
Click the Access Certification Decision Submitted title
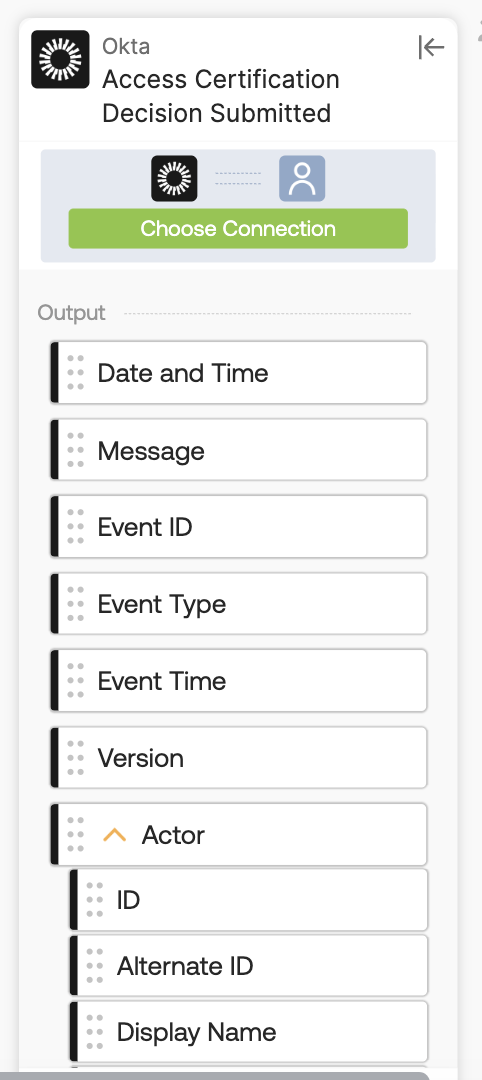pos(220,96)
